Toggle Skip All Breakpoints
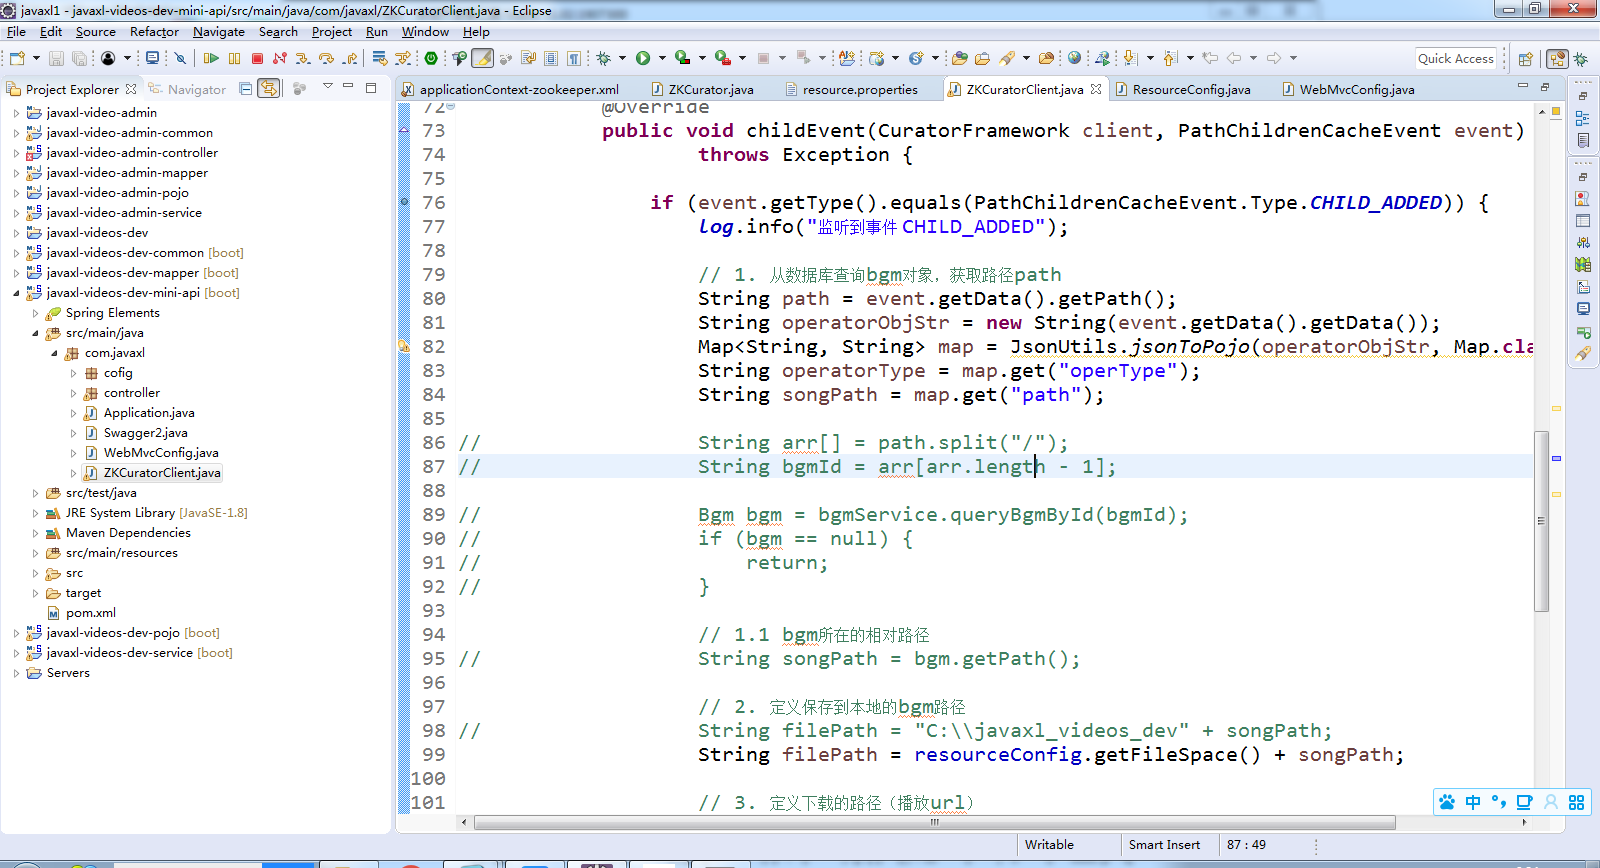1600x868 pixels. pyautogui.click(x=180, y=58)
